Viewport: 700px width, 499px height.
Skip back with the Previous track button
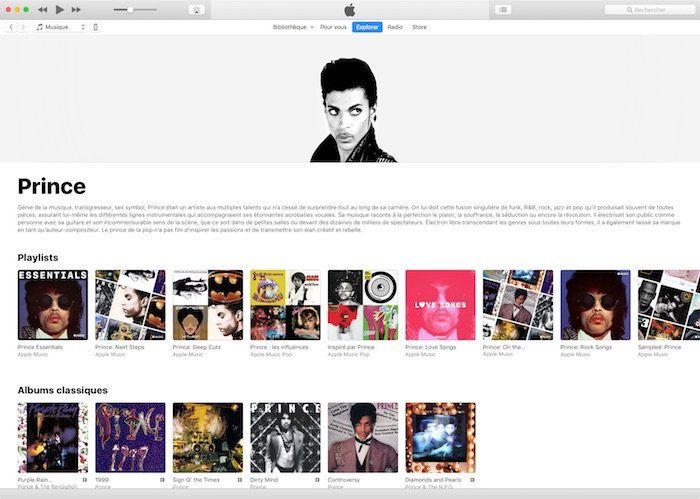coord(42,9)
